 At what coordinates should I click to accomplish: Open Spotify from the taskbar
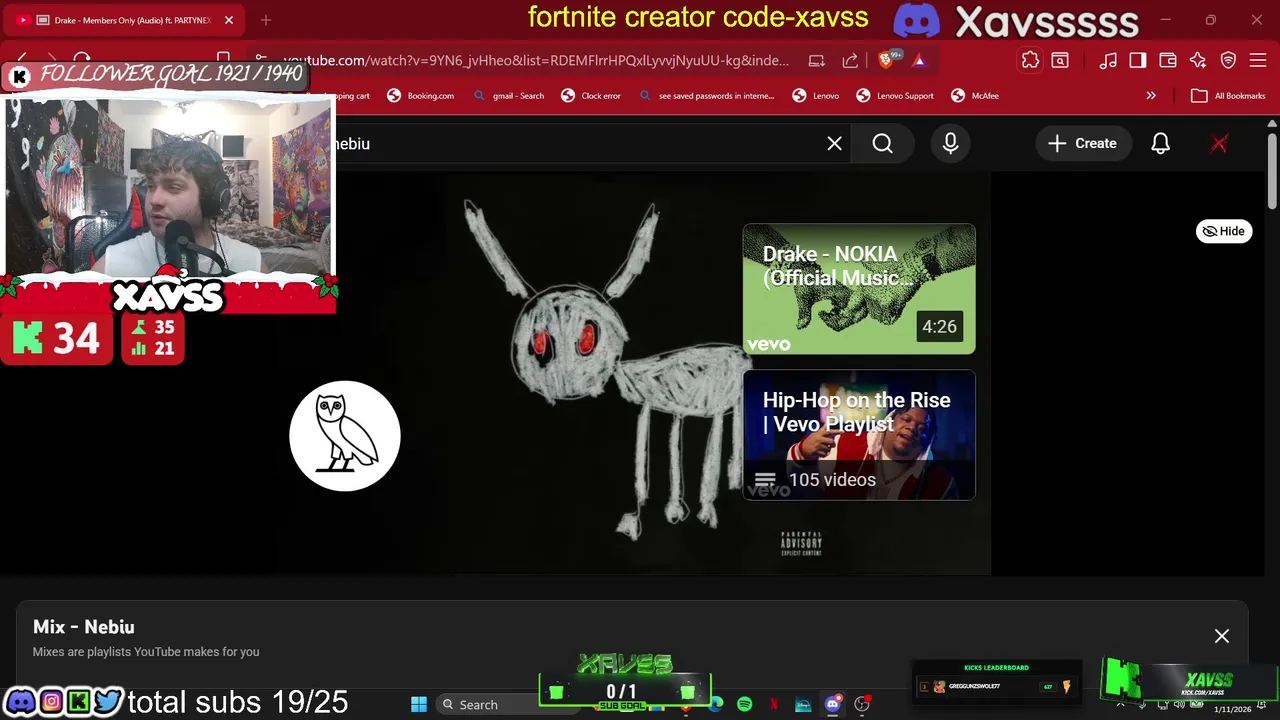point(745,704)
